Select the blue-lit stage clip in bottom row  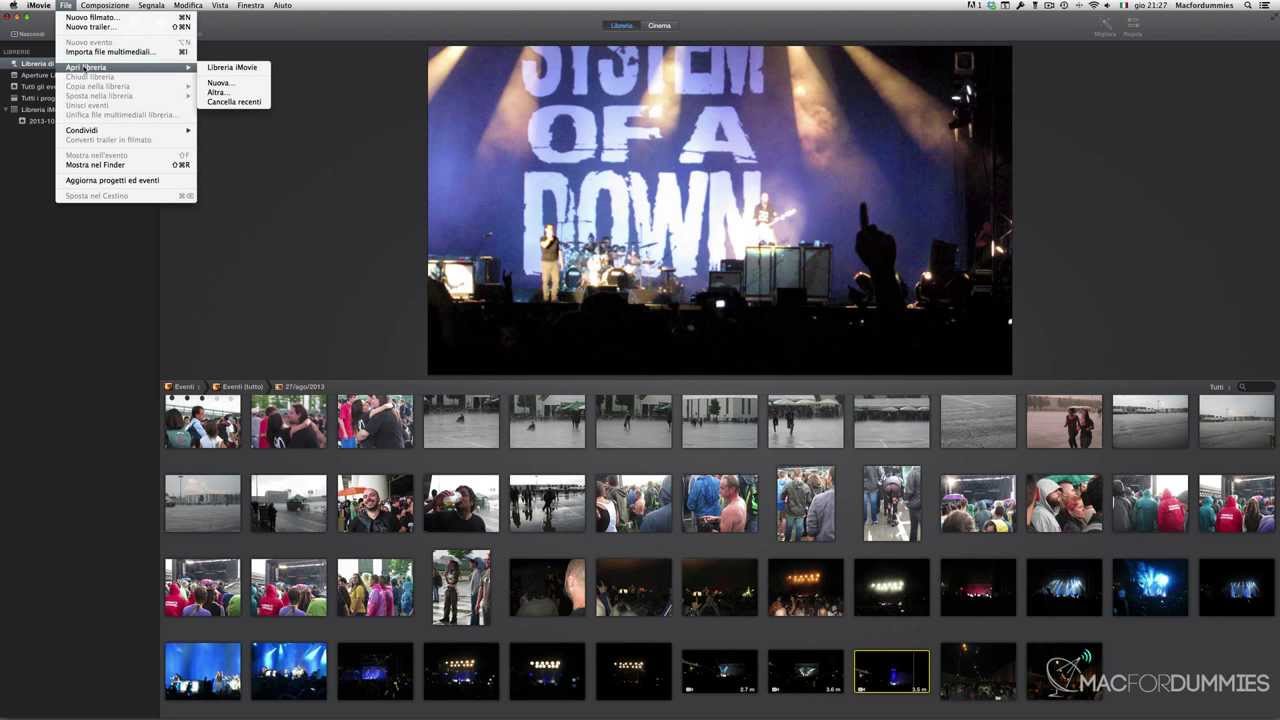pyautogui.click(x=203, y=671)
